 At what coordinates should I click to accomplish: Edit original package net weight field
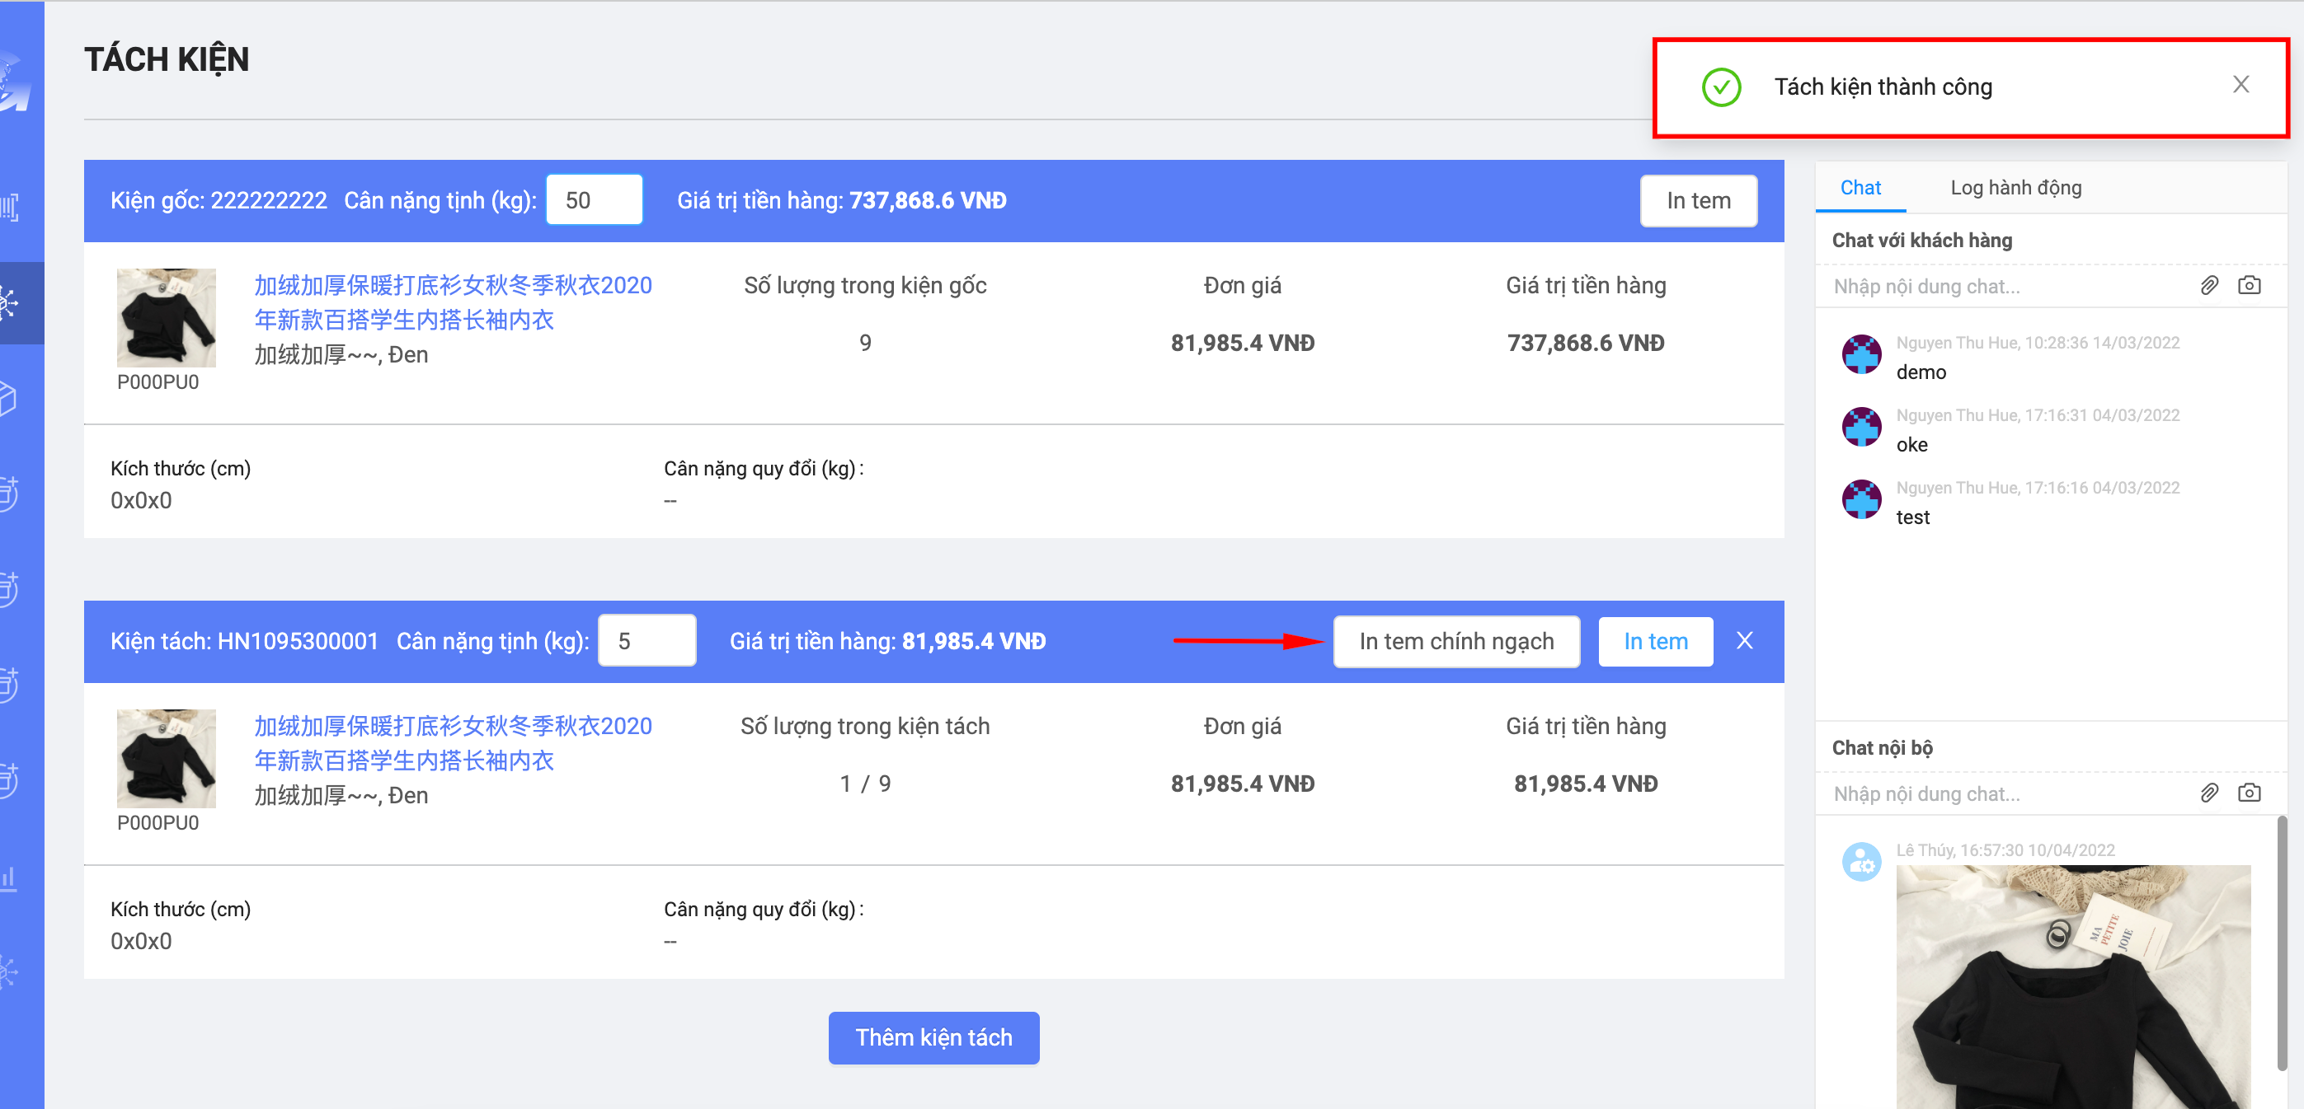tap(594, 200)
